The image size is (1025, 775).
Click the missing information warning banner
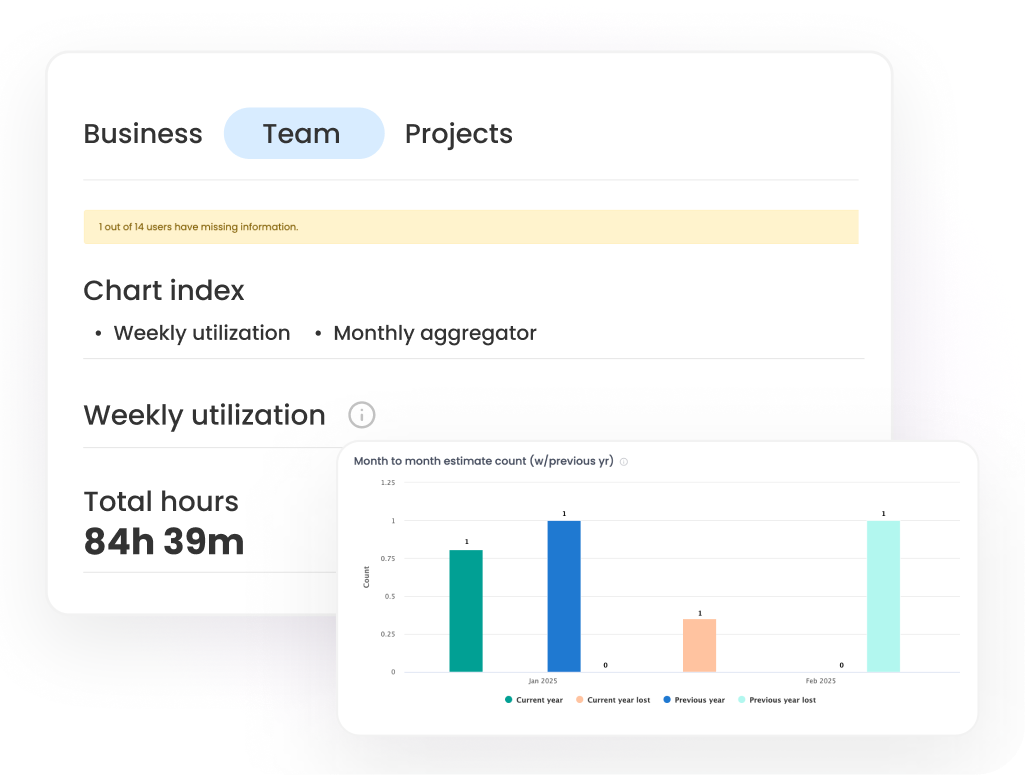(x=470, y=227)
